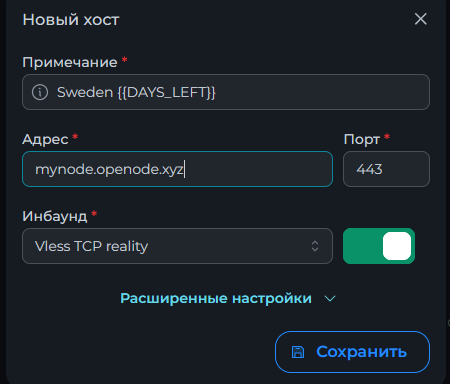450x384 pixels.
Task: Click the Инбаунд field label
Action: coord(55,216)
